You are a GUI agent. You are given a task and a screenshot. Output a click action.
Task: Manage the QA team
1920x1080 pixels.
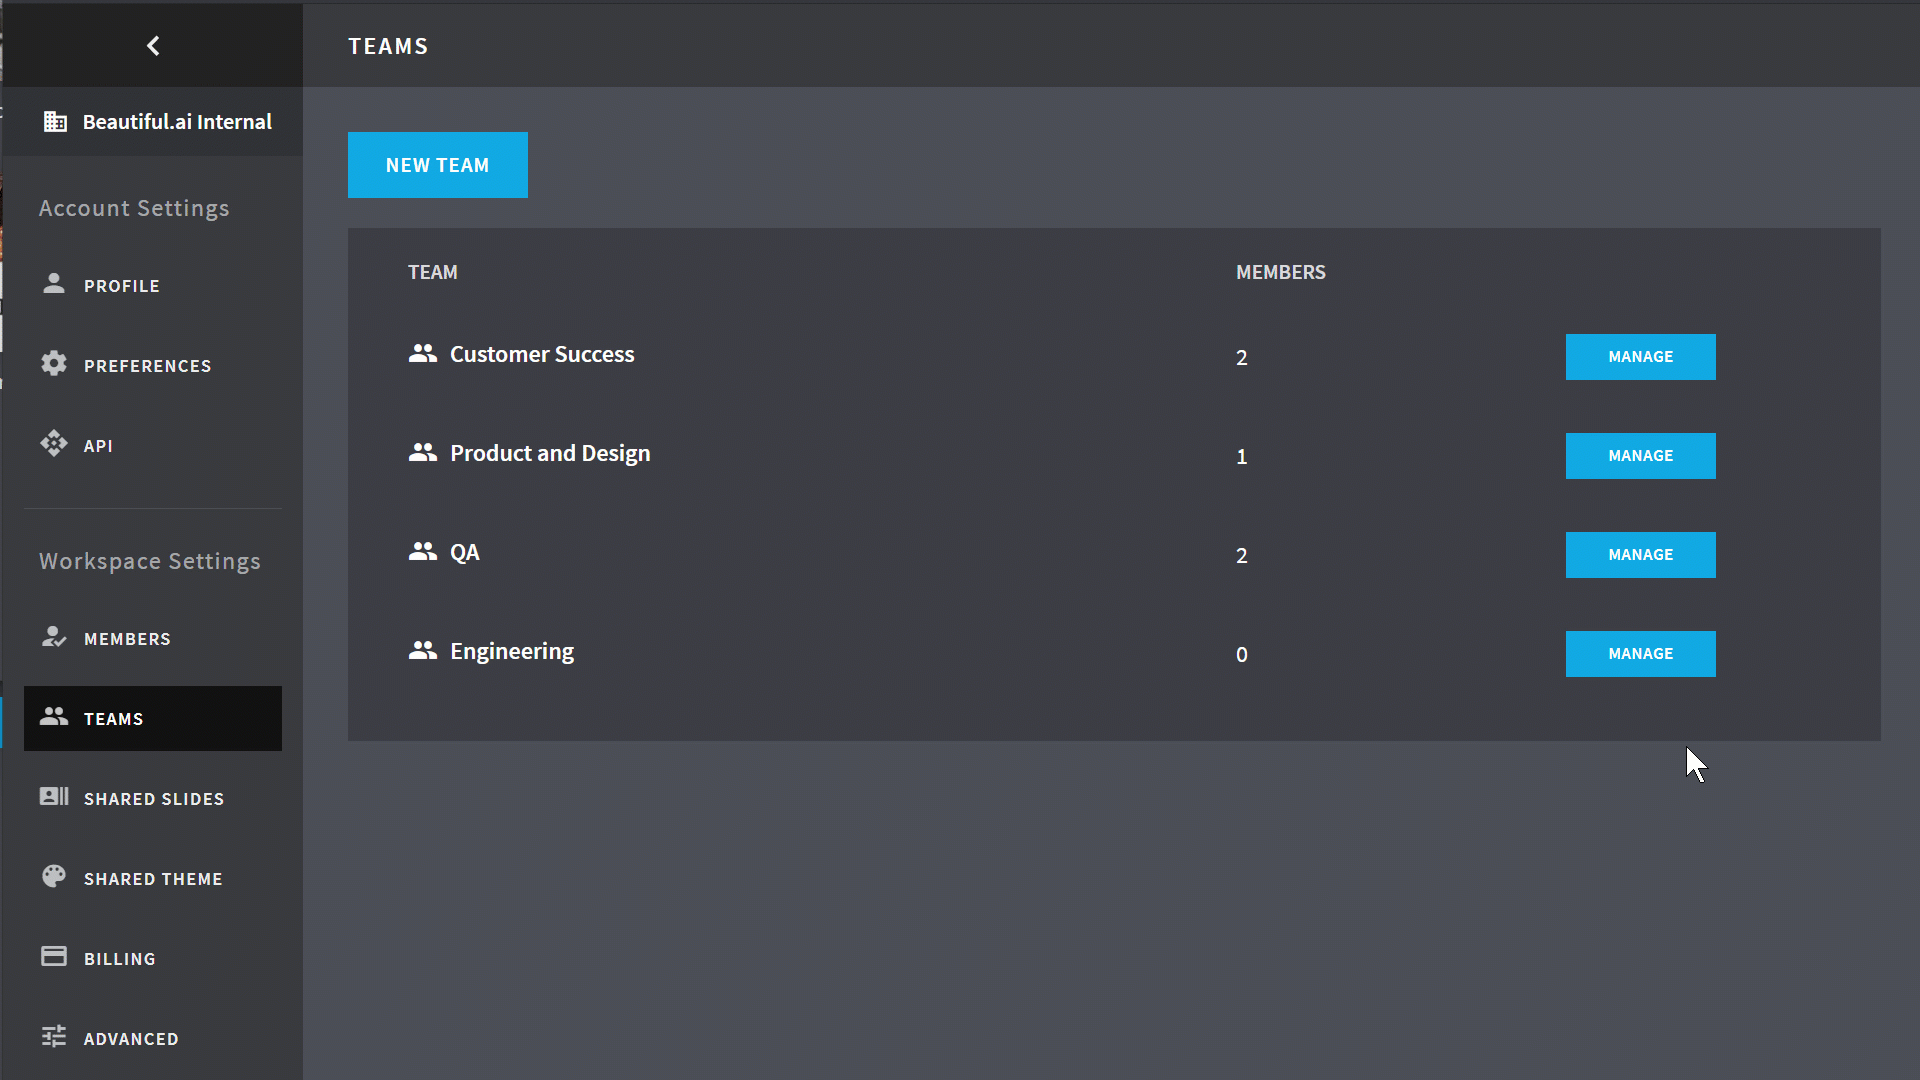(x=1639, y=555)
